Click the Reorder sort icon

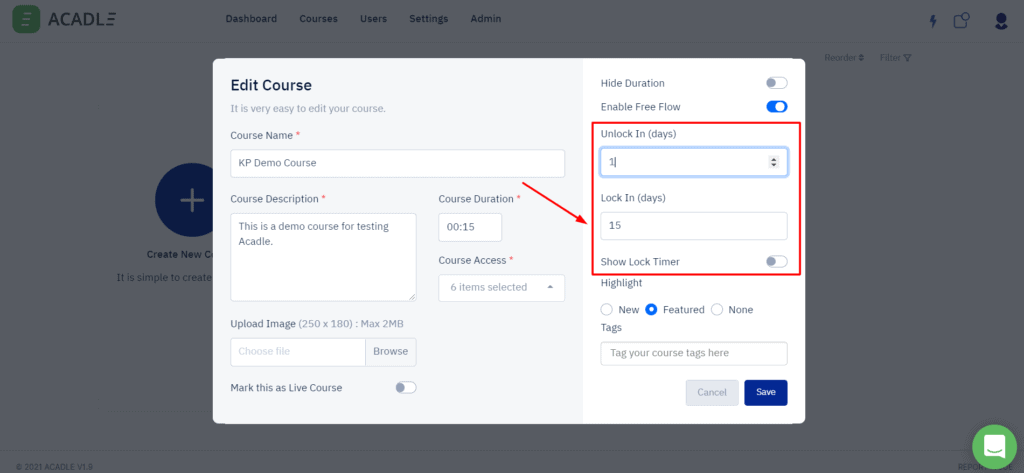coord(861,58)
